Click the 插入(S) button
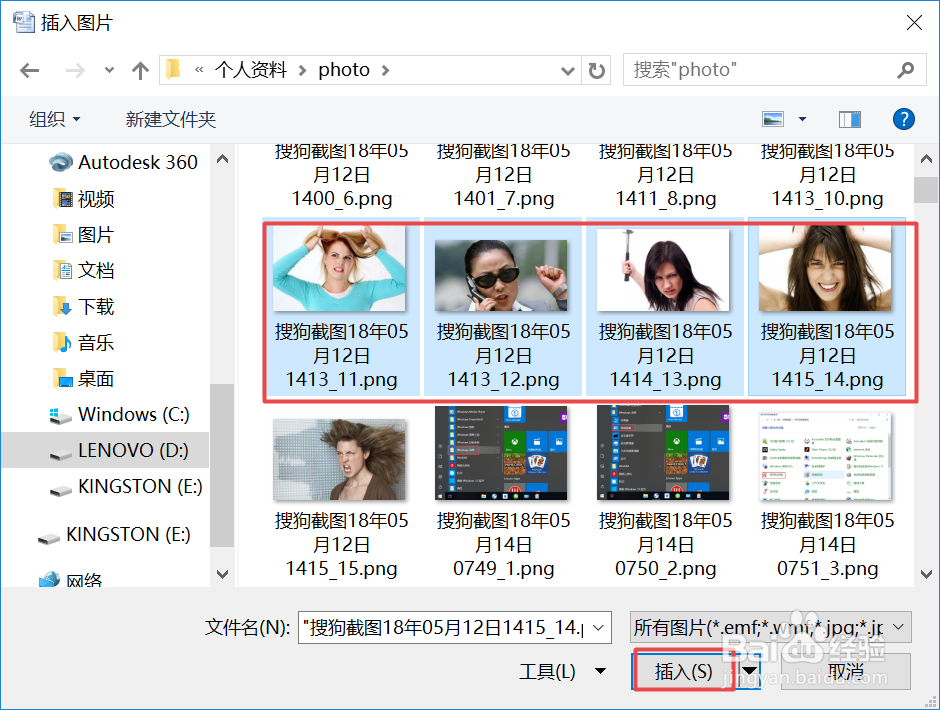 pyautogui.click(x=685, y=671)
